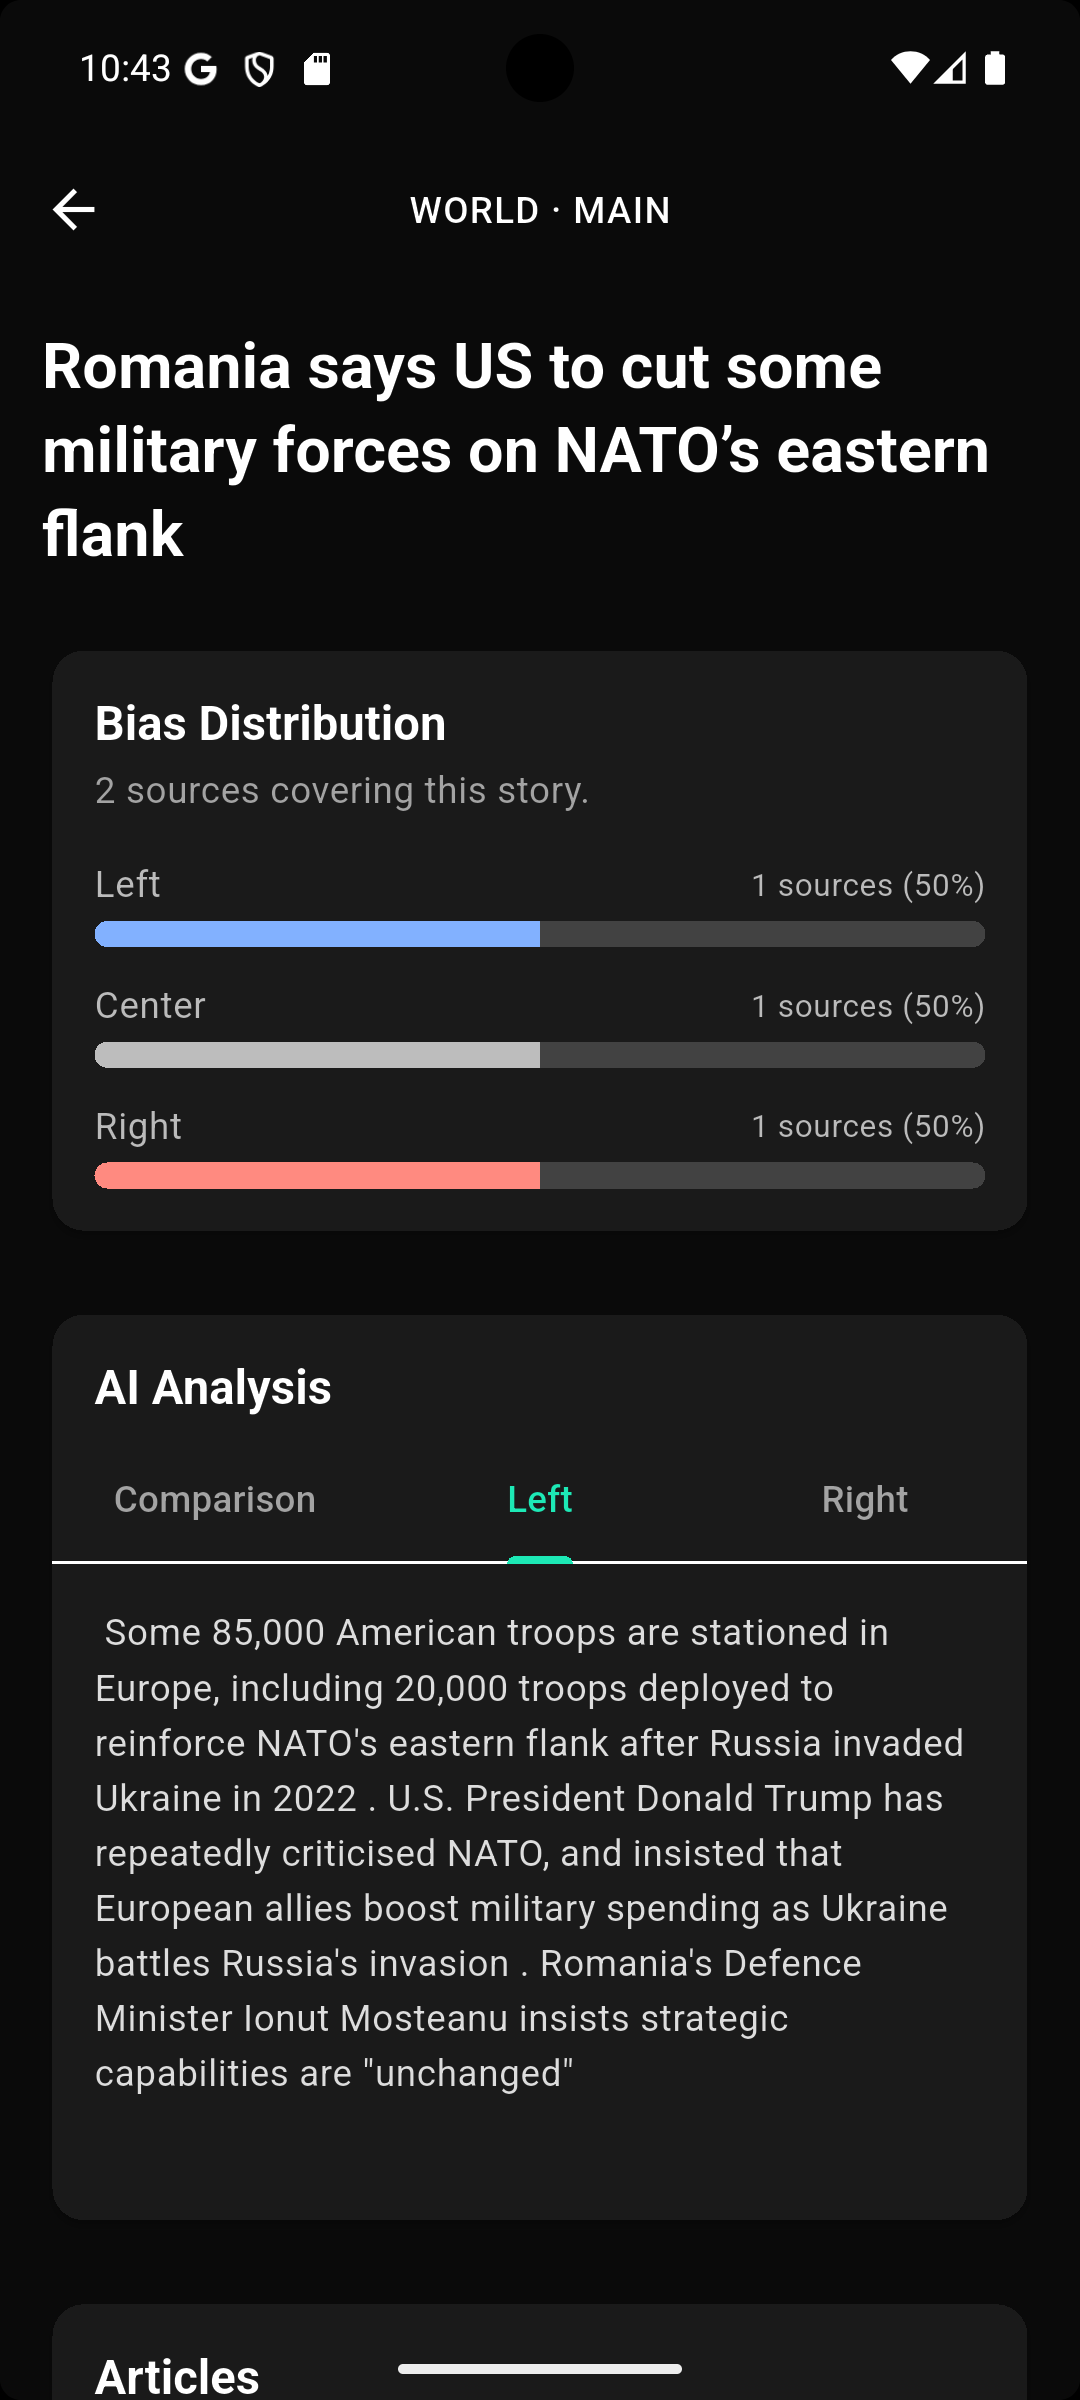1080x2400 pixels.
Task: Open the WORLD · MAIN section header
Action: [x=539, y=209]
